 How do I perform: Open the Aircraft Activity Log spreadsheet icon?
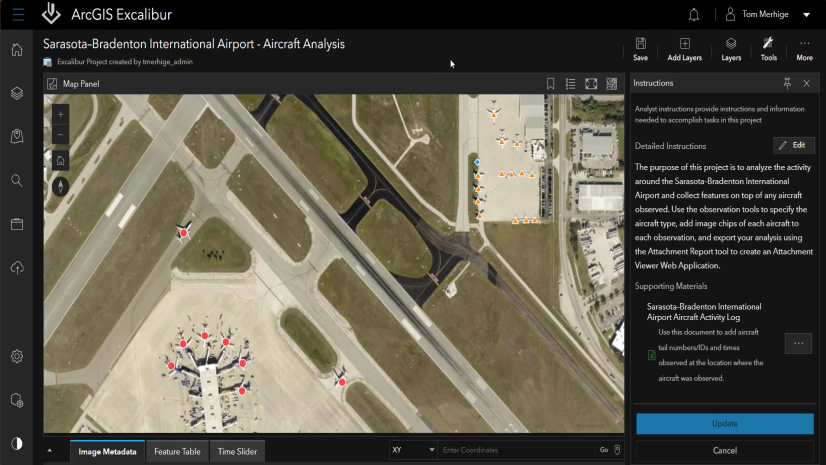[x=652, y=355]
